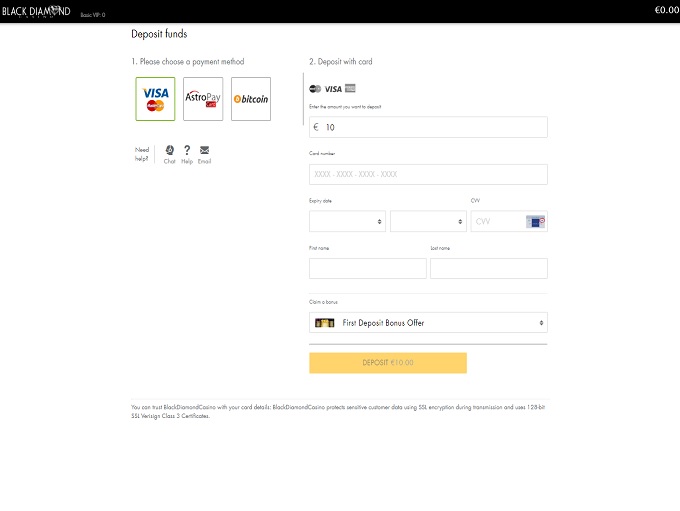The height and width of the screenshot is (511, 680).
Task: Click the Basic VIP status label
Action: click(x=92, y=15)
